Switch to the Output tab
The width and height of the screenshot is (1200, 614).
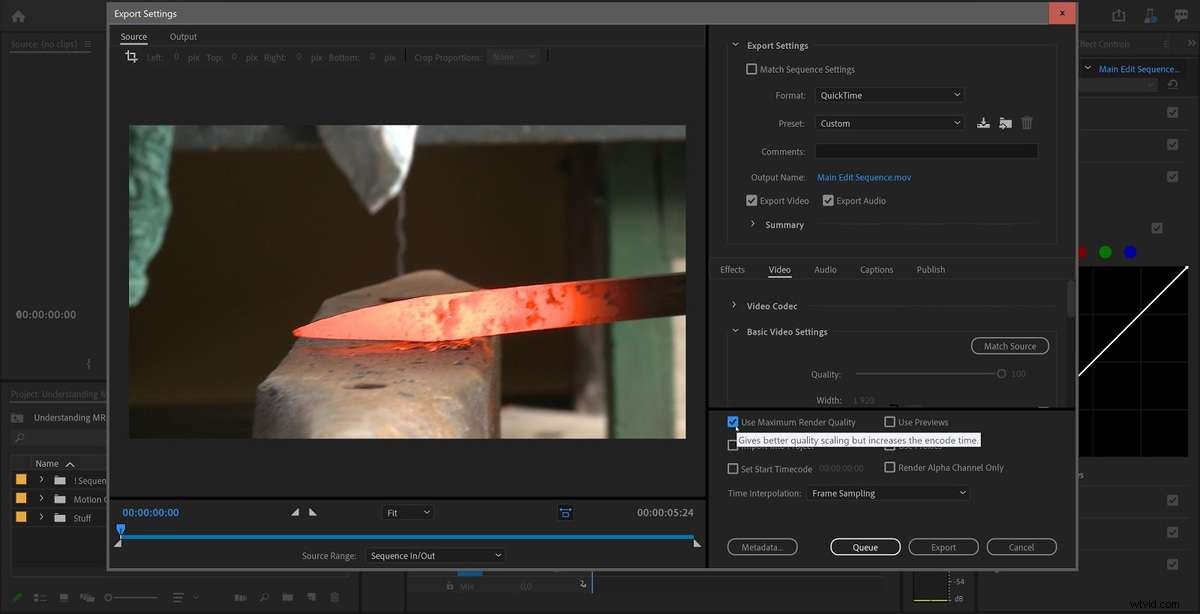182,36
